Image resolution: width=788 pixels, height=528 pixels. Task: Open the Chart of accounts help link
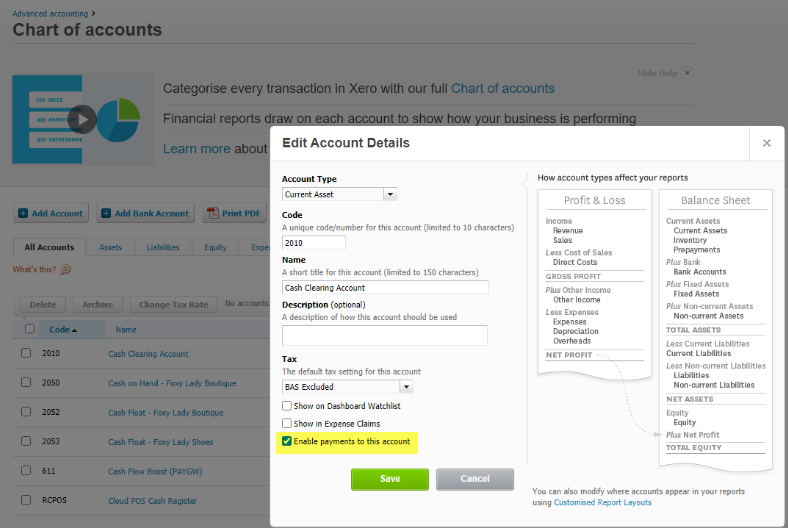pyautogui.click(x=503, y=88)
